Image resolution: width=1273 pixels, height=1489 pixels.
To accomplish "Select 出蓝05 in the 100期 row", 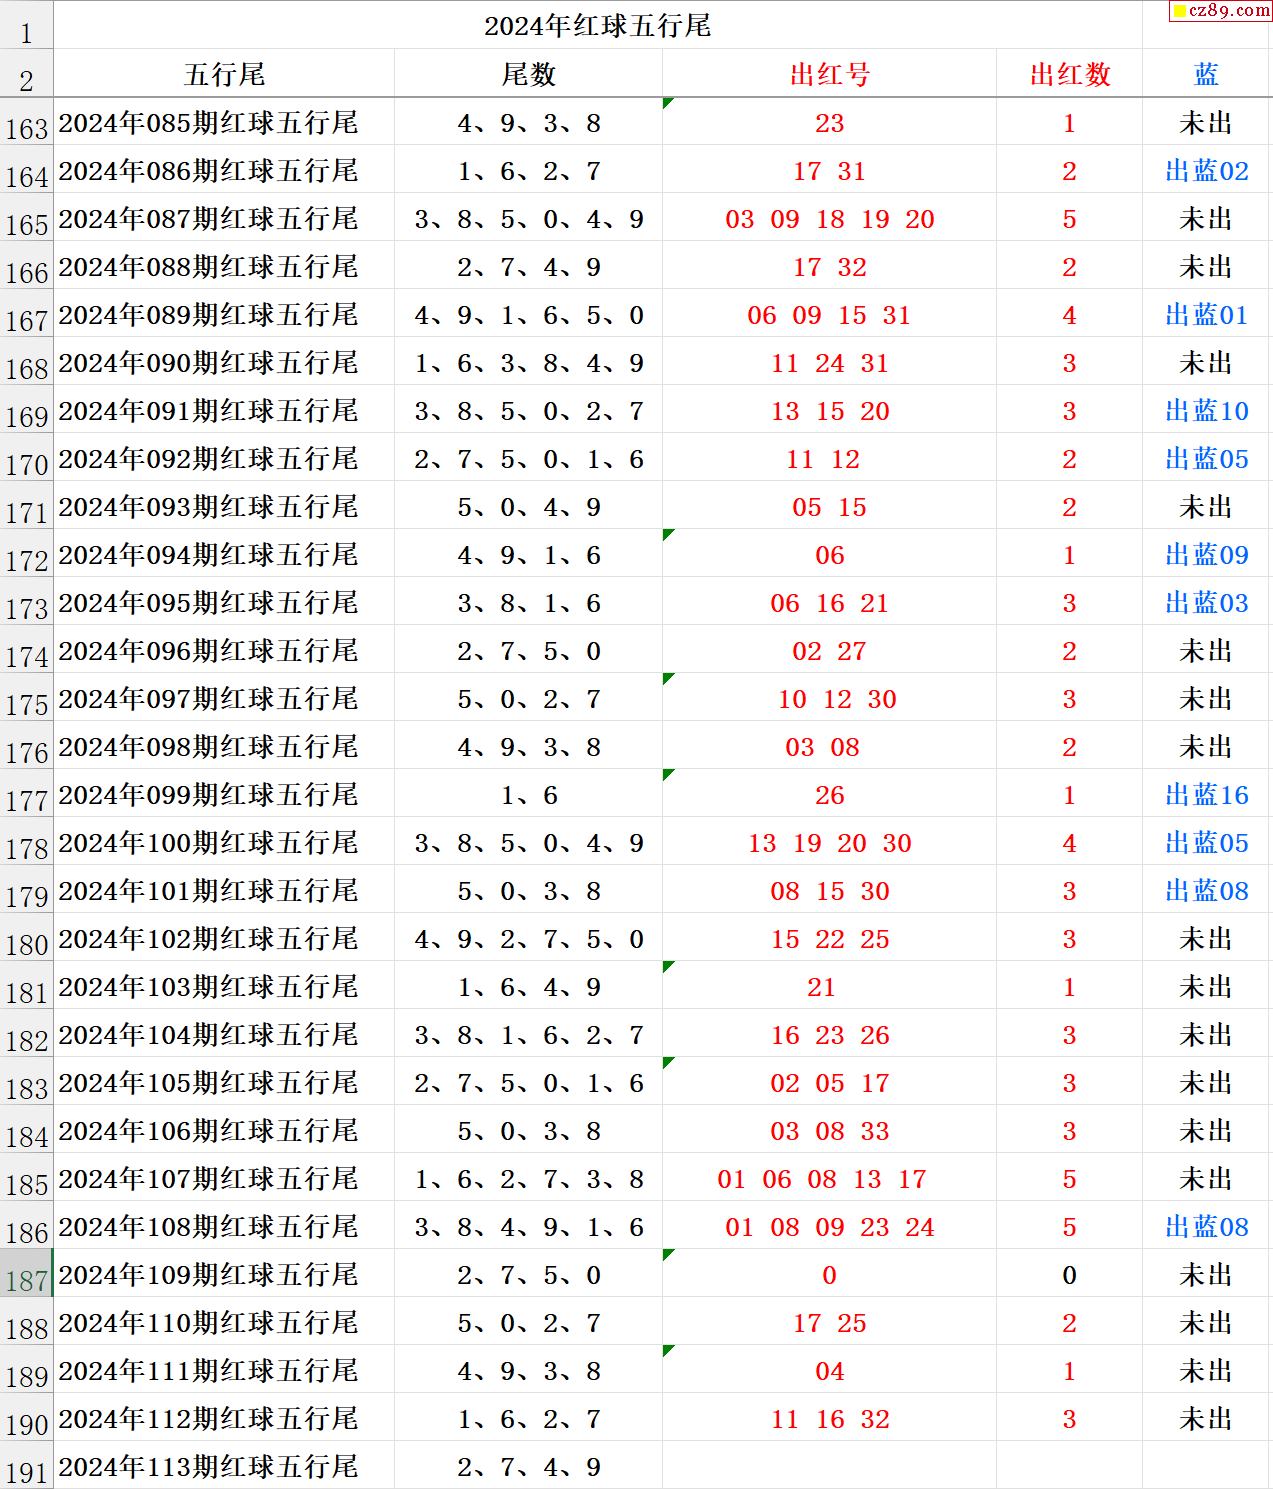I will pyautogui.click(x=1206, y=843).
